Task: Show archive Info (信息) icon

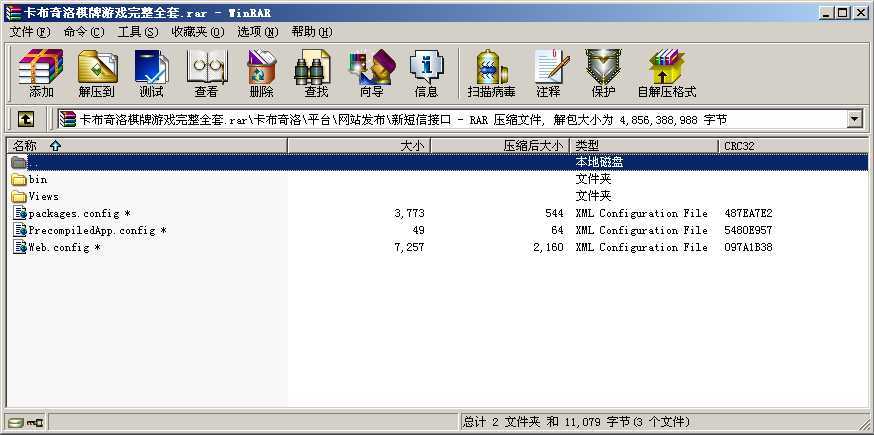Action: click(x=426, y=72)
